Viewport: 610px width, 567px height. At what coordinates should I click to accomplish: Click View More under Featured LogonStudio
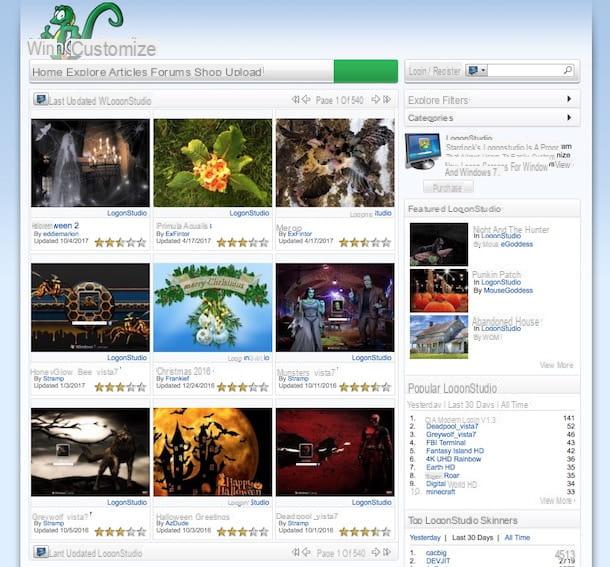tap(556, 365)
